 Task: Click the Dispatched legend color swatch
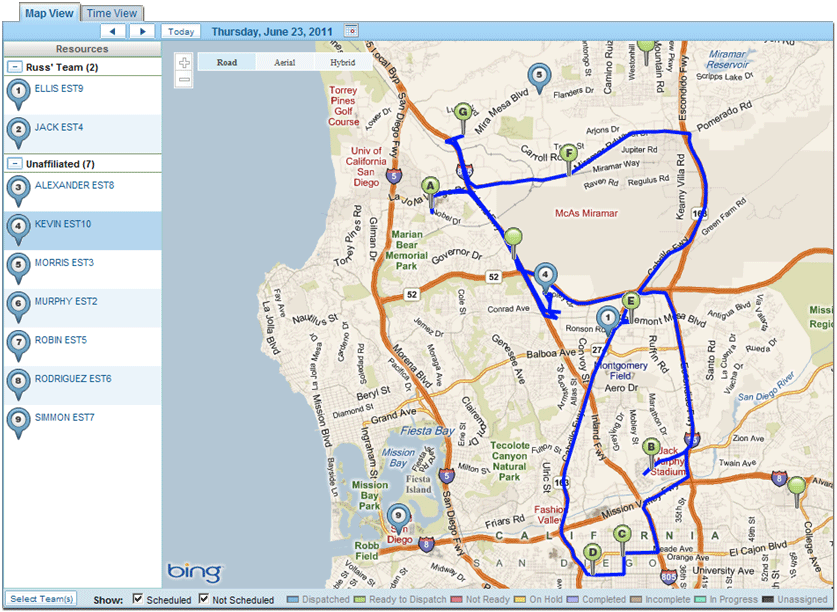point(292,600)
